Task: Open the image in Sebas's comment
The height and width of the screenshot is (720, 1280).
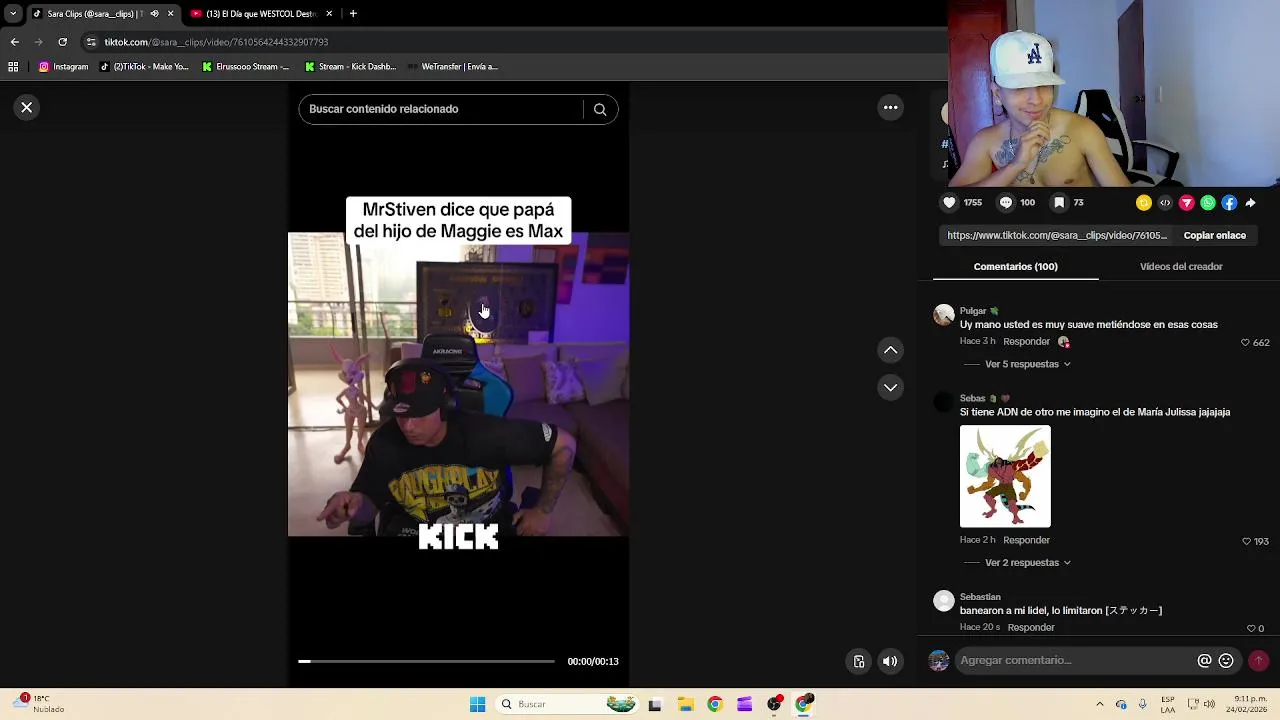Action: click(1005, 477)
